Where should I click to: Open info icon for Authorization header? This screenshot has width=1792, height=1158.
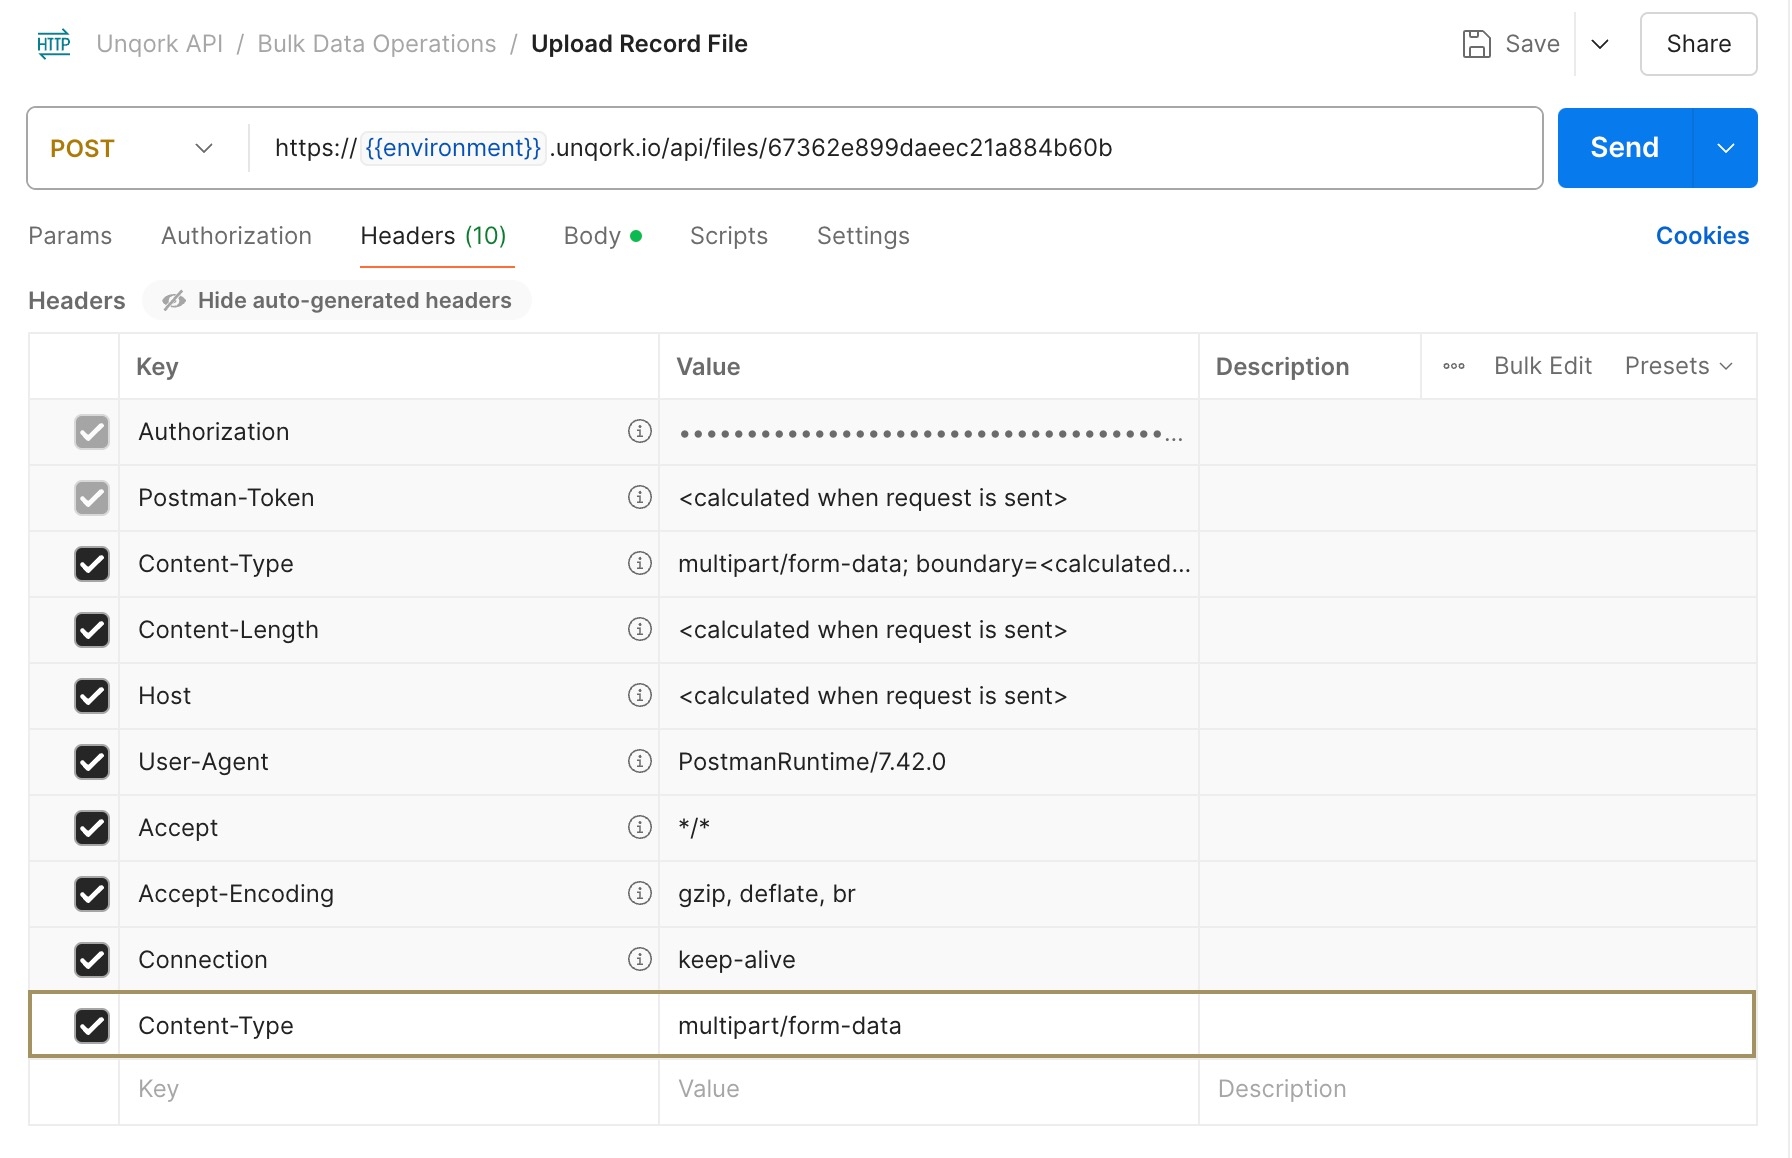coord(639,431)
